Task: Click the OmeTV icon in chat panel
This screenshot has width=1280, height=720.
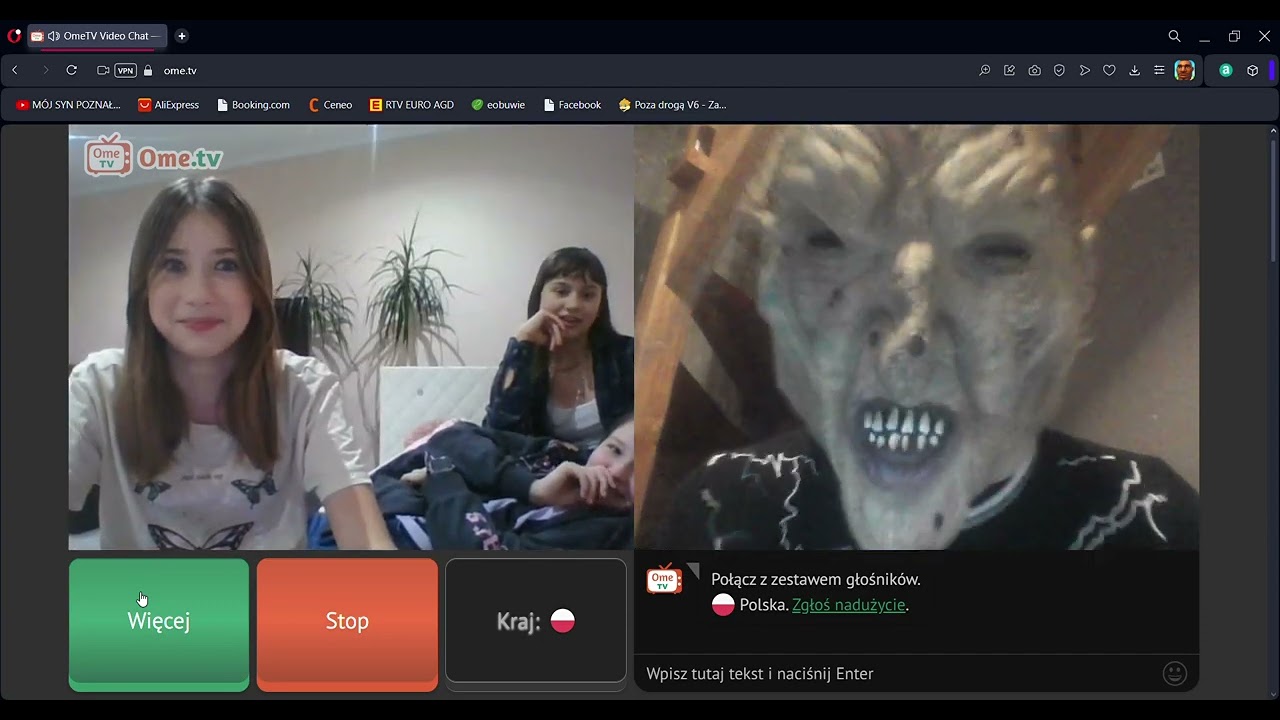Action: pyautogui.click(x=664, y=579)
